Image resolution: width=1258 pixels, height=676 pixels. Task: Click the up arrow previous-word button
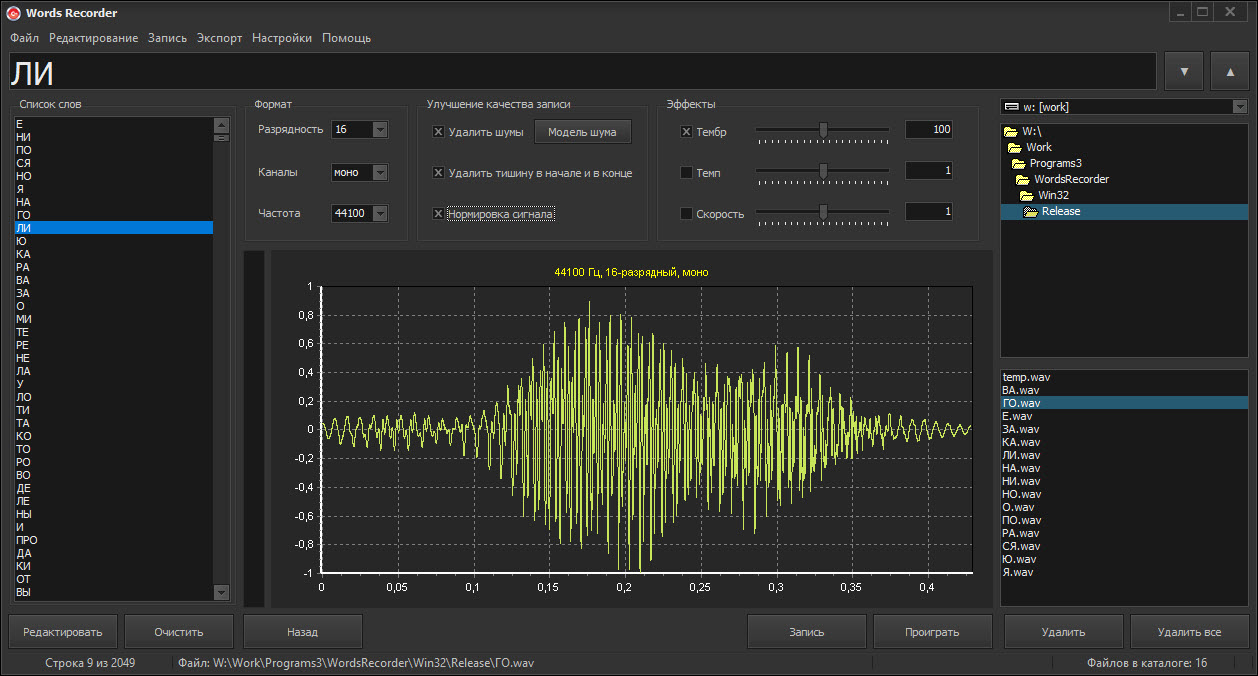[x=1230, y=72]
